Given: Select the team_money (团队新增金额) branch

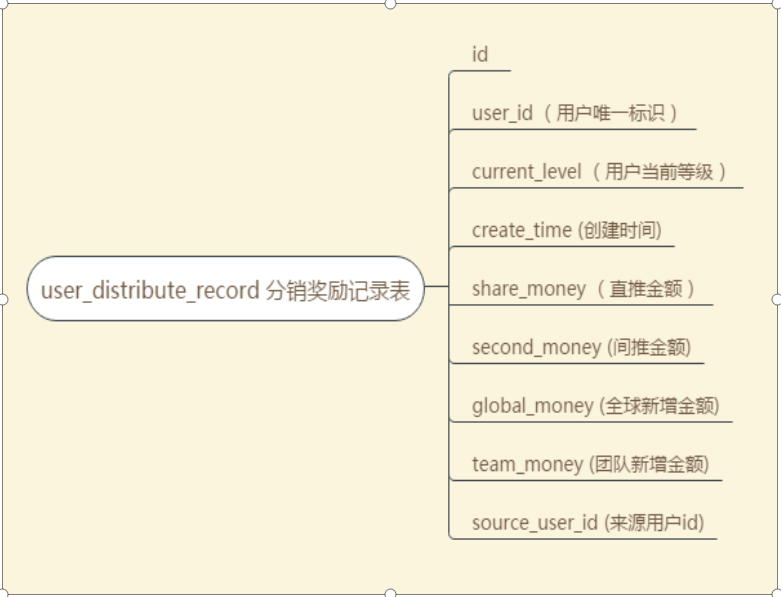Looking at the screenshot, I should click(590, 465).
